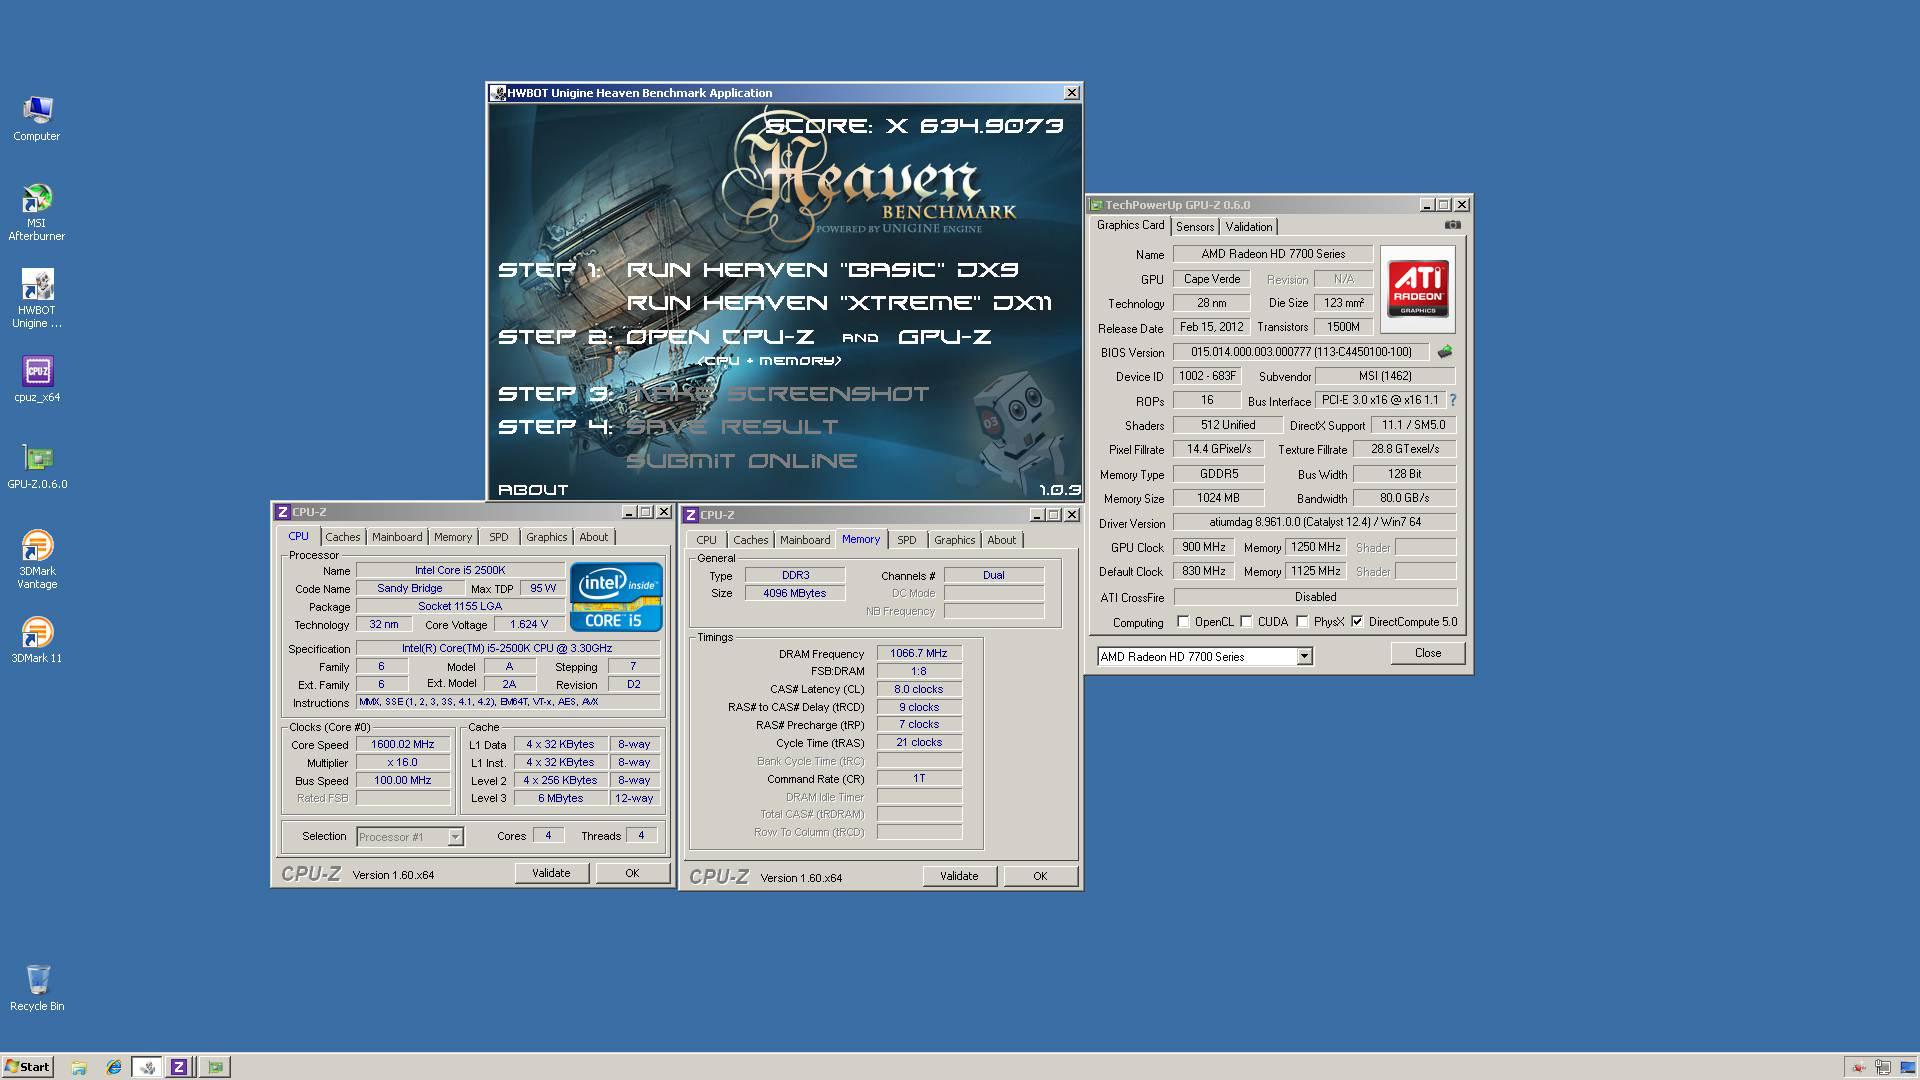Switch to HWBOT Heaven taskbar button
The height and width of the screenshot is (1080, 1920).
tap(147, 1067)
